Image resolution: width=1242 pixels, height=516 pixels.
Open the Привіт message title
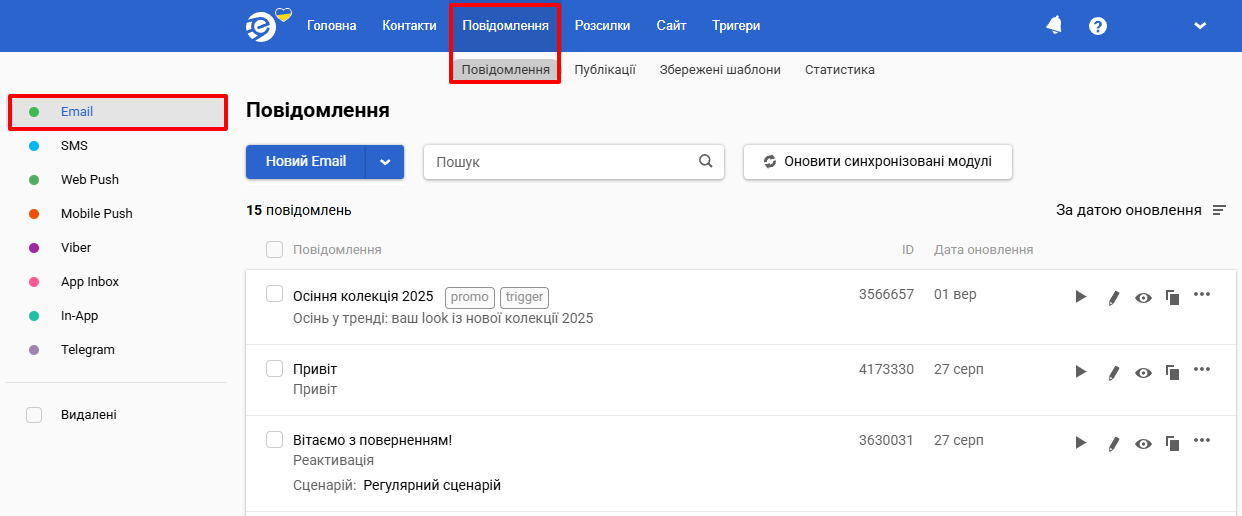[x=315, y=370]
